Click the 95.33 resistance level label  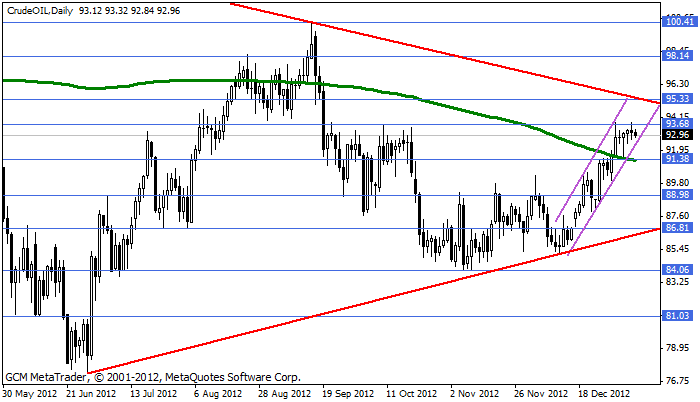(678, 99)
